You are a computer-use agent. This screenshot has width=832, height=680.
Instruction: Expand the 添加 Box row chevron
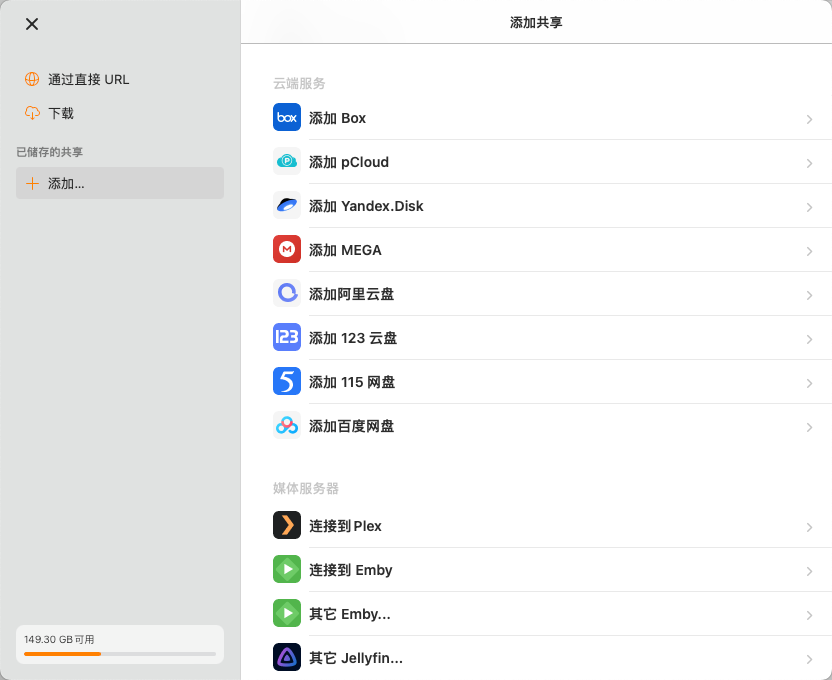click(x=809, y=119)
